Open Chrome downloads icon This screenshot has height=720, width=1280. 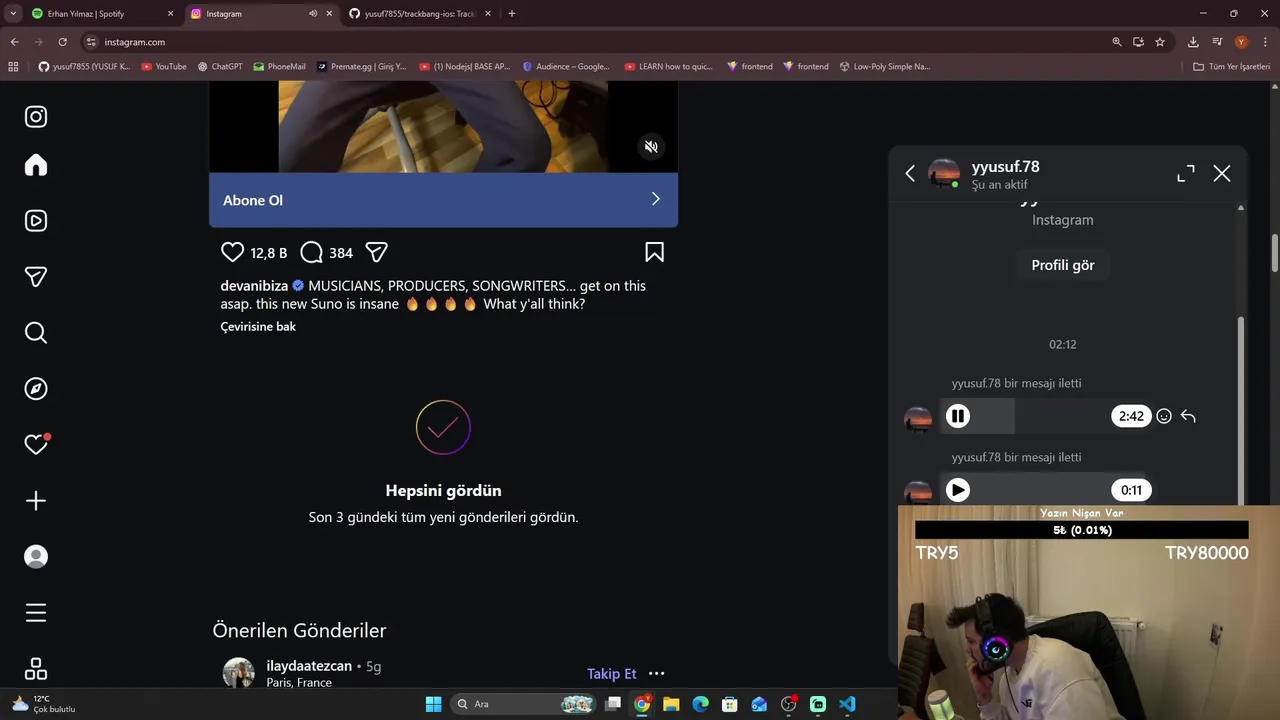click(1193, 42)
